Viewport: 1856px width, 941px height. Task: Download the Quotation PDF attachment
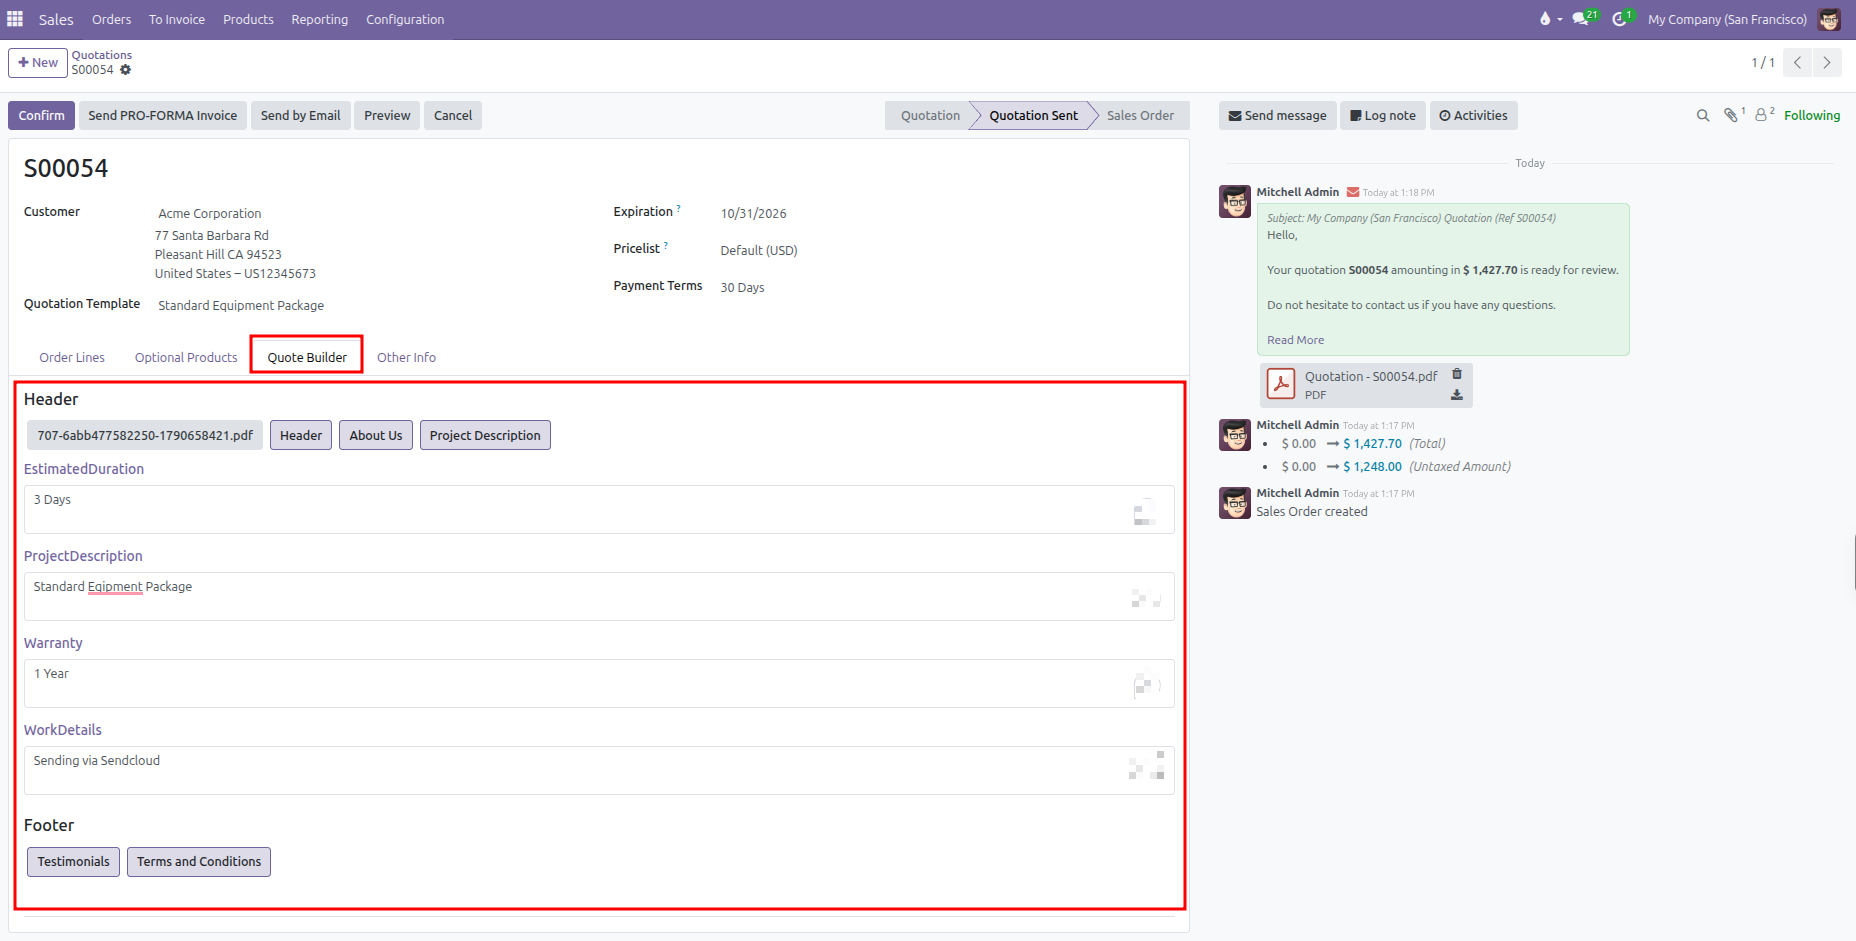pyautogui.click(x=1457, y=395)
